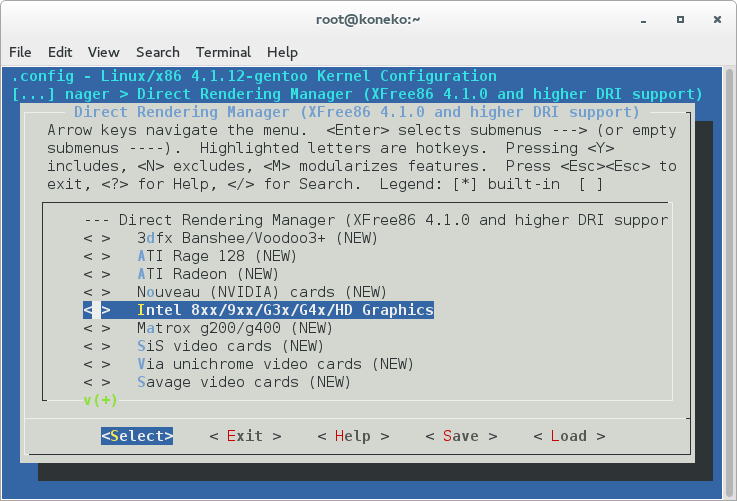Open the File menu
The width and height of the screenshot is (737, 501).
(x=20, y=52)
